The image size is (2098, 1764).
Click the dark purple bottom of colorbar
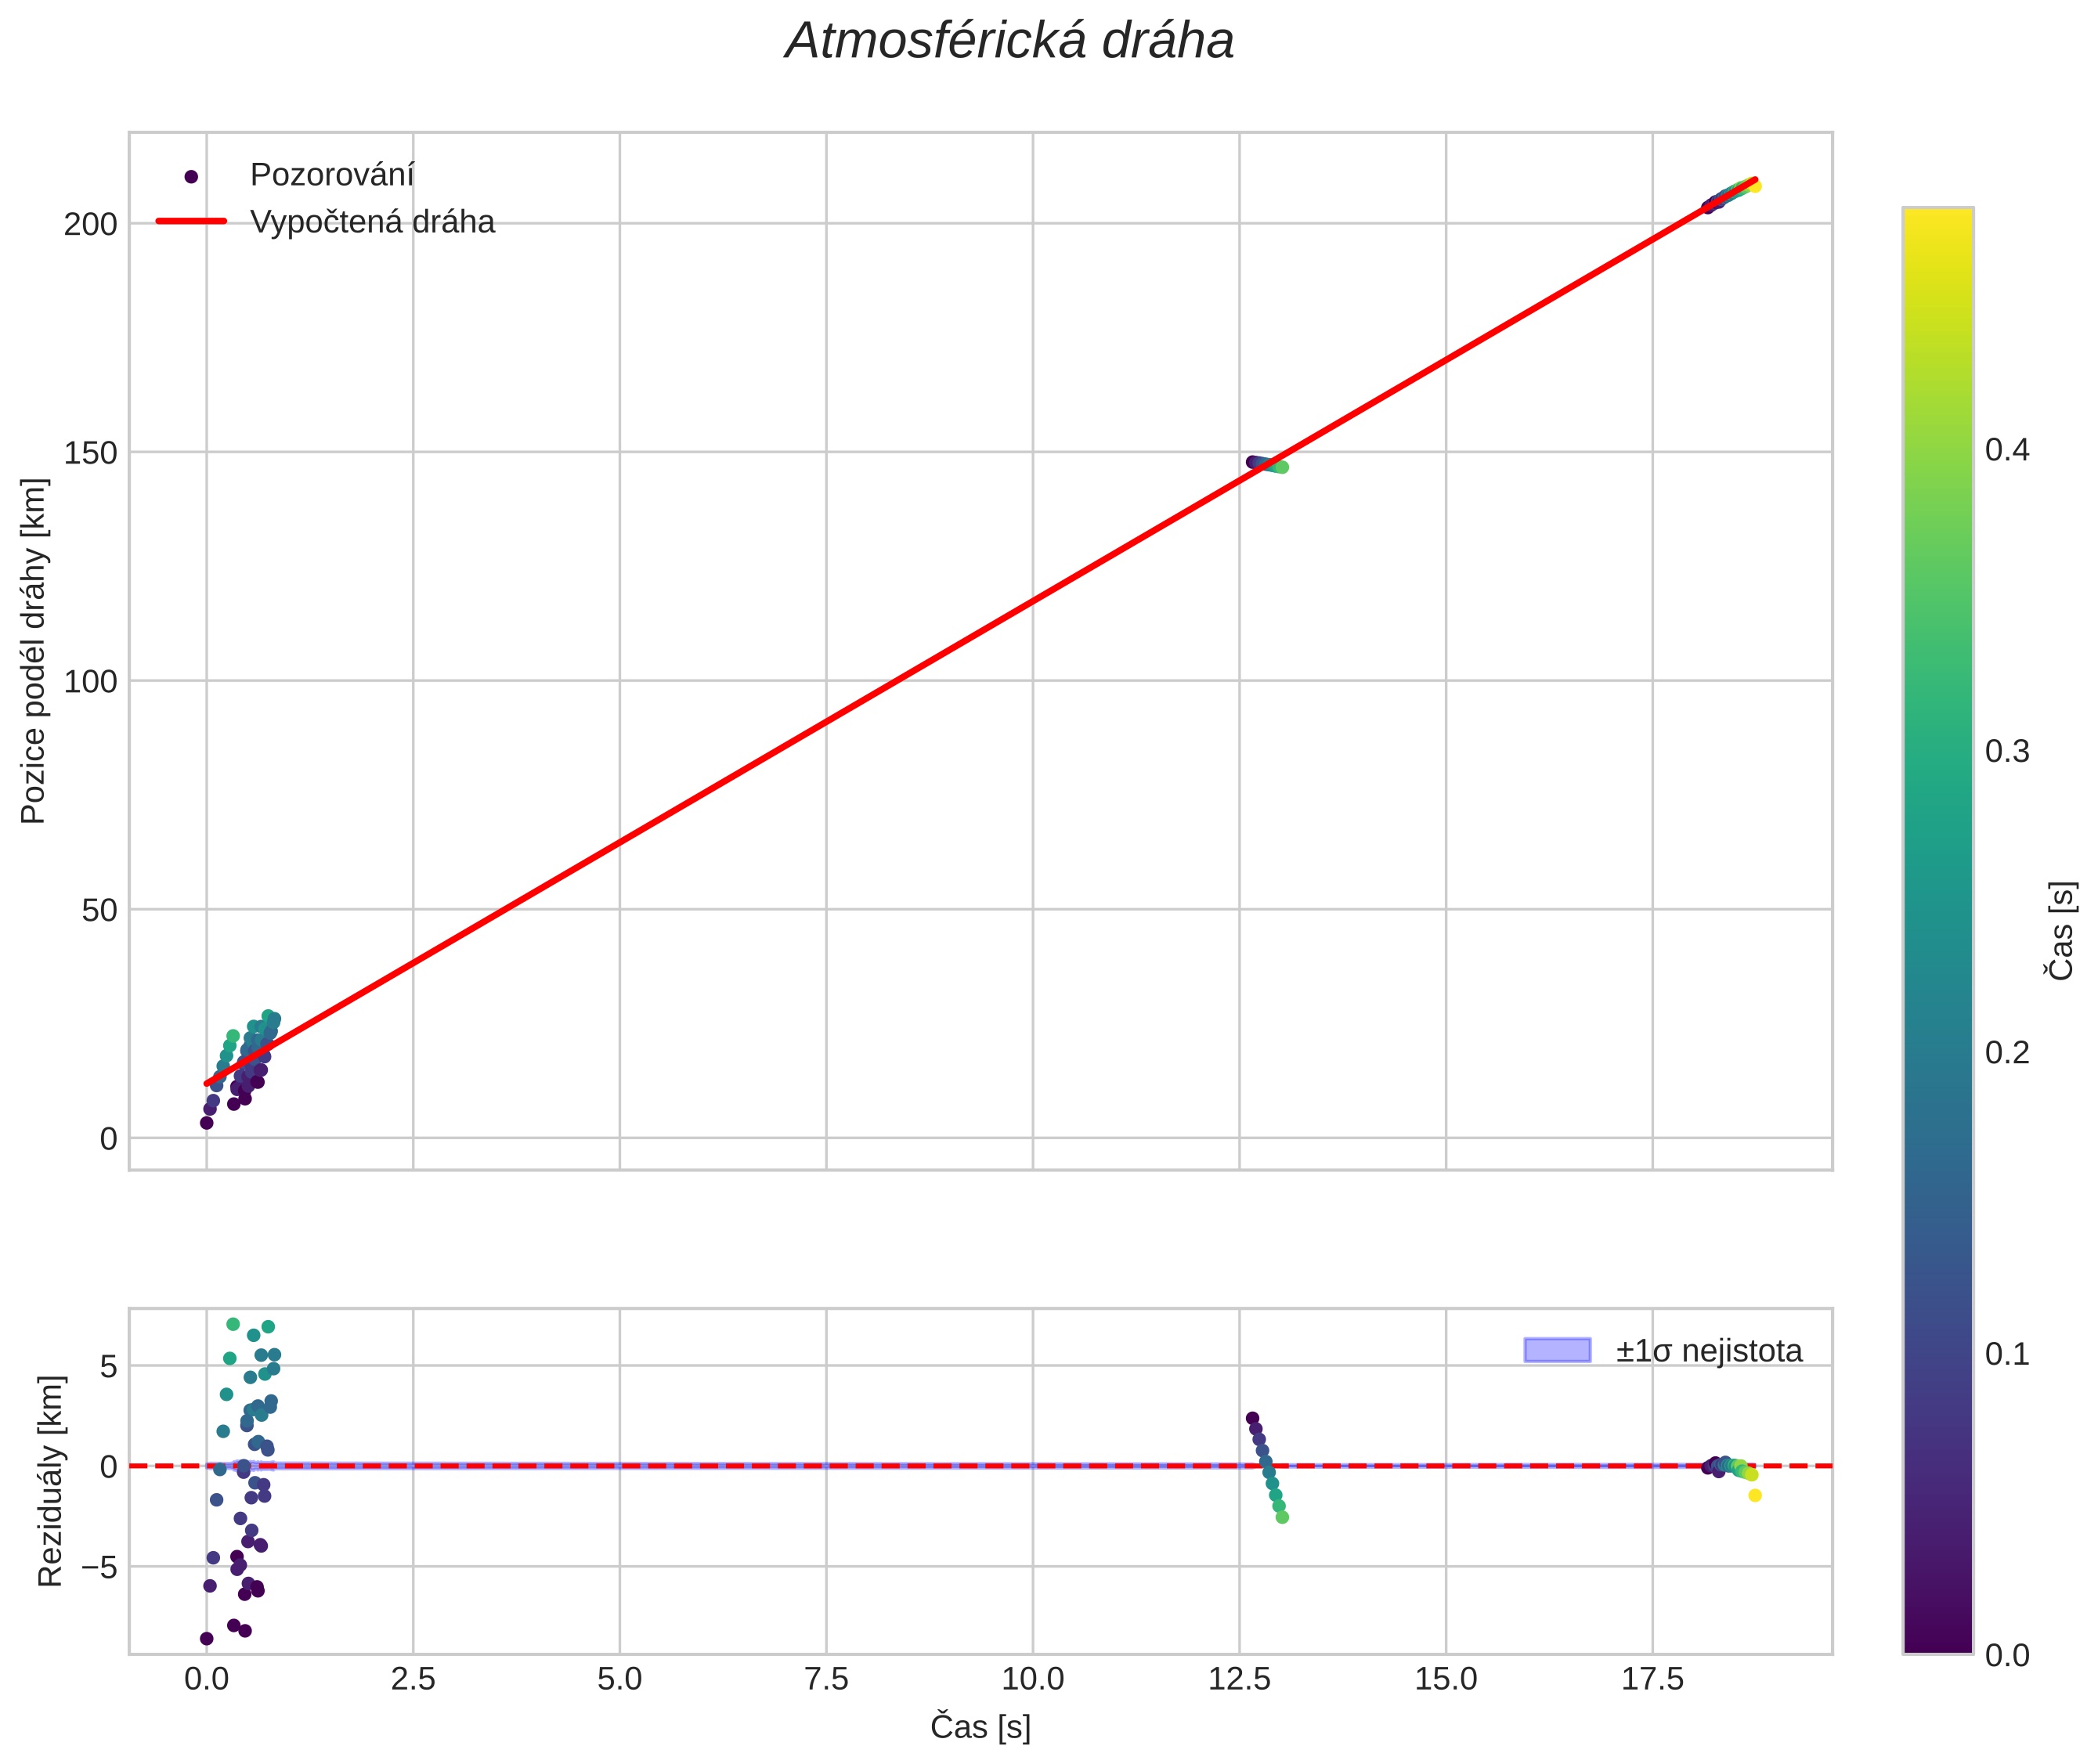(1937, 1640)
